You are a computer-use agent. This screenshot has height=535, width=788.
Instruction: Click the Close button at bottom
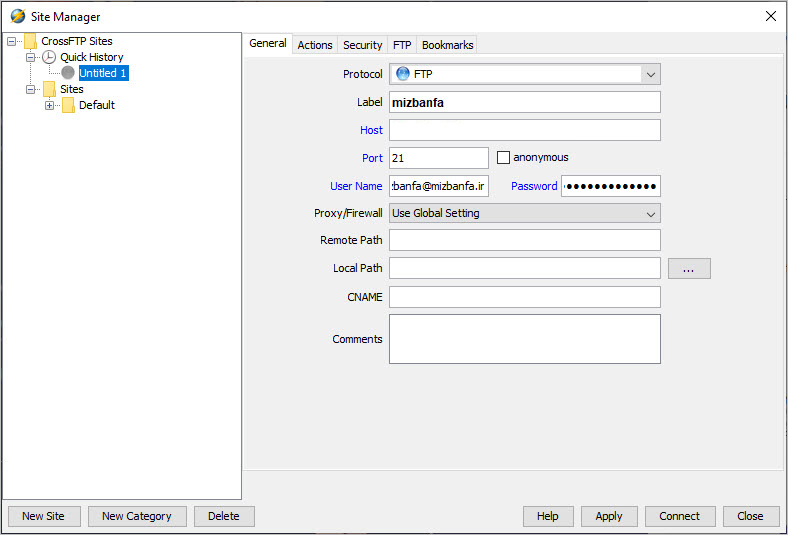[x=750, y=516]
